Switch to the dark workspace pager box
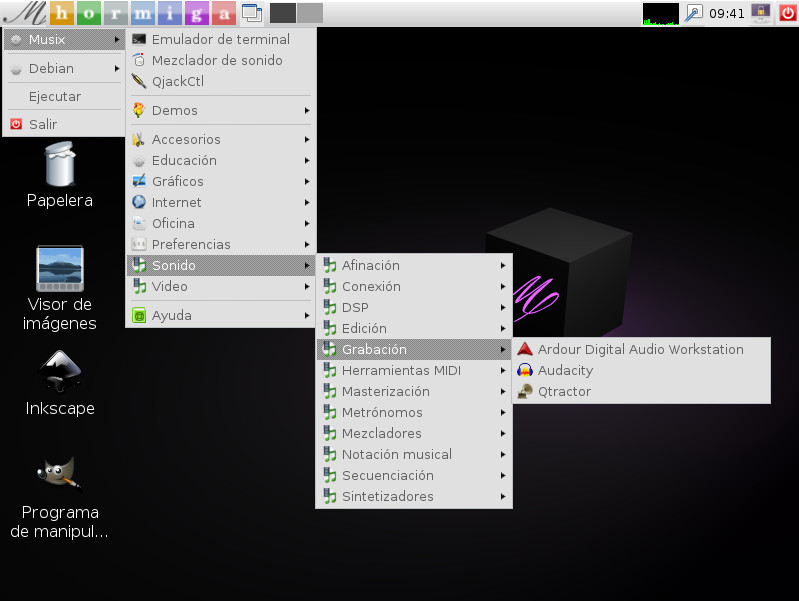This screenshot has height=601, width=799. point(283,13)
